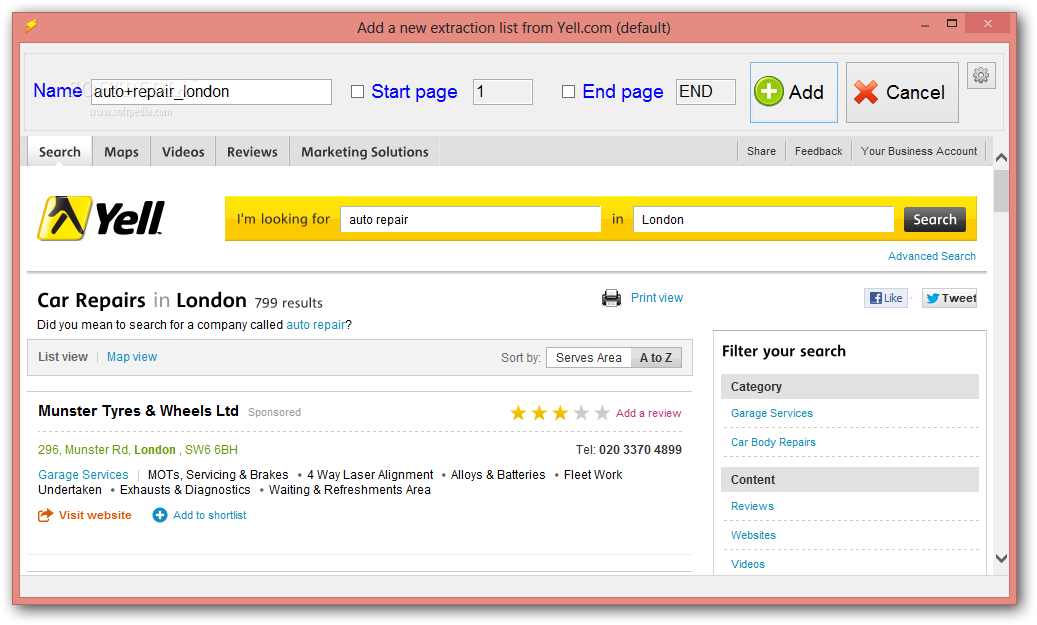Click the green Add button
This screenshot has width=1037, height=625.
pos(794,93)
